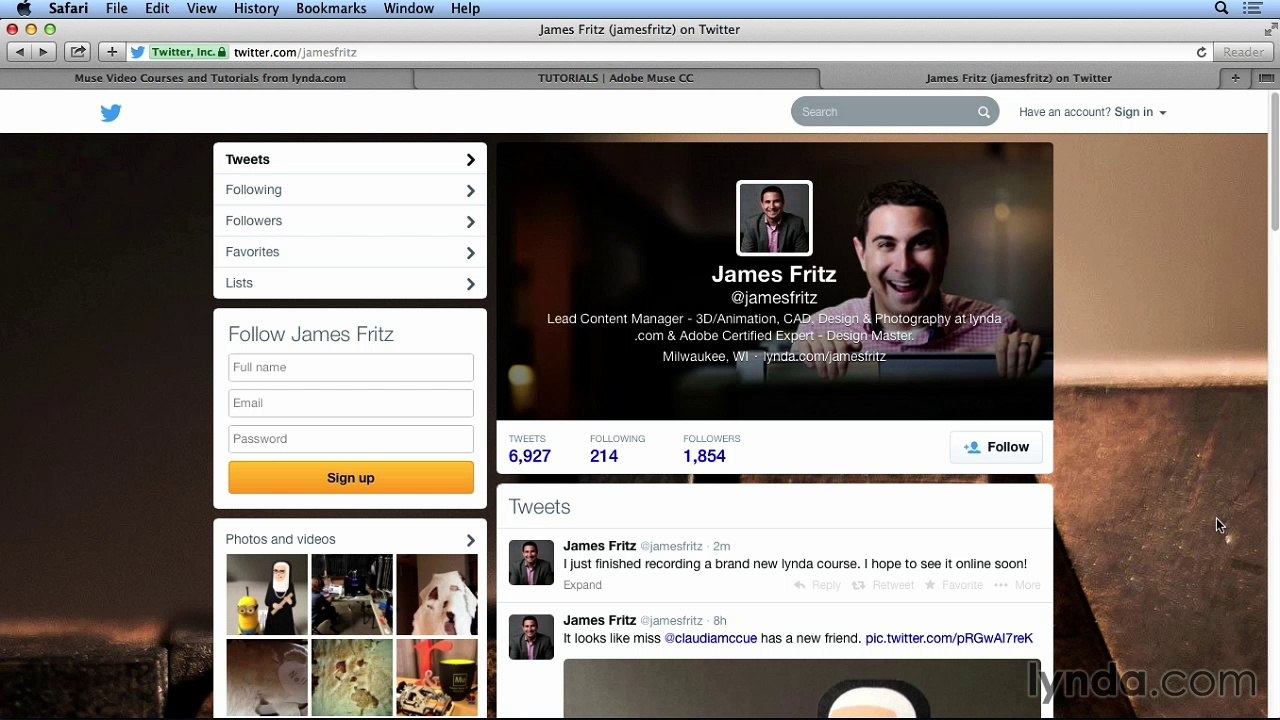Click the 1,854 followers count
This screenshot has height=720, width=1280.
click(704, 456)
